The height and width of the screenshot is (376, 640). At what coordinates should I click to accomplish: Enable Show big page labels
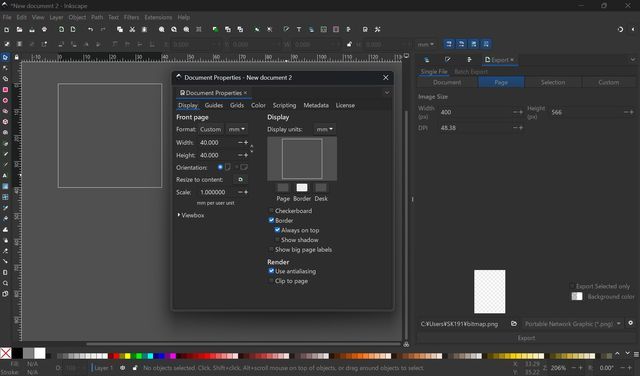click(271, 249)
